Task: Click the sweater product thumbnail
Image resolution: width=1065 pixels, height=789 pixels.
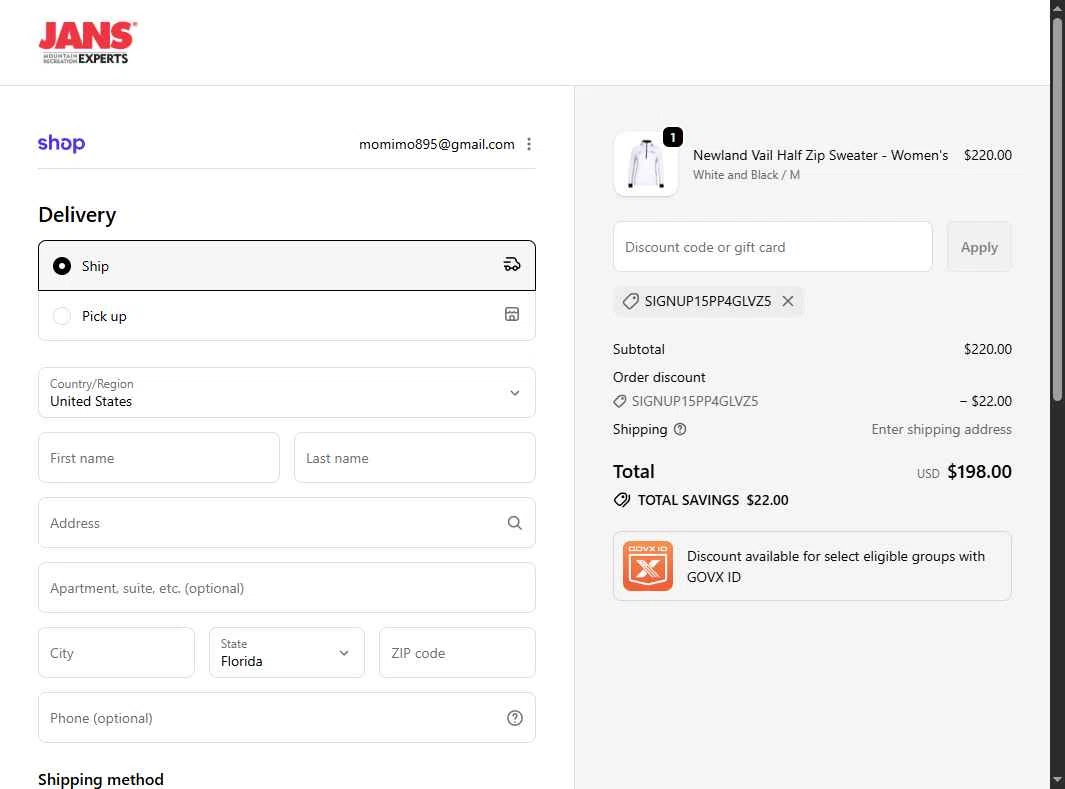Action: point(645,164)
